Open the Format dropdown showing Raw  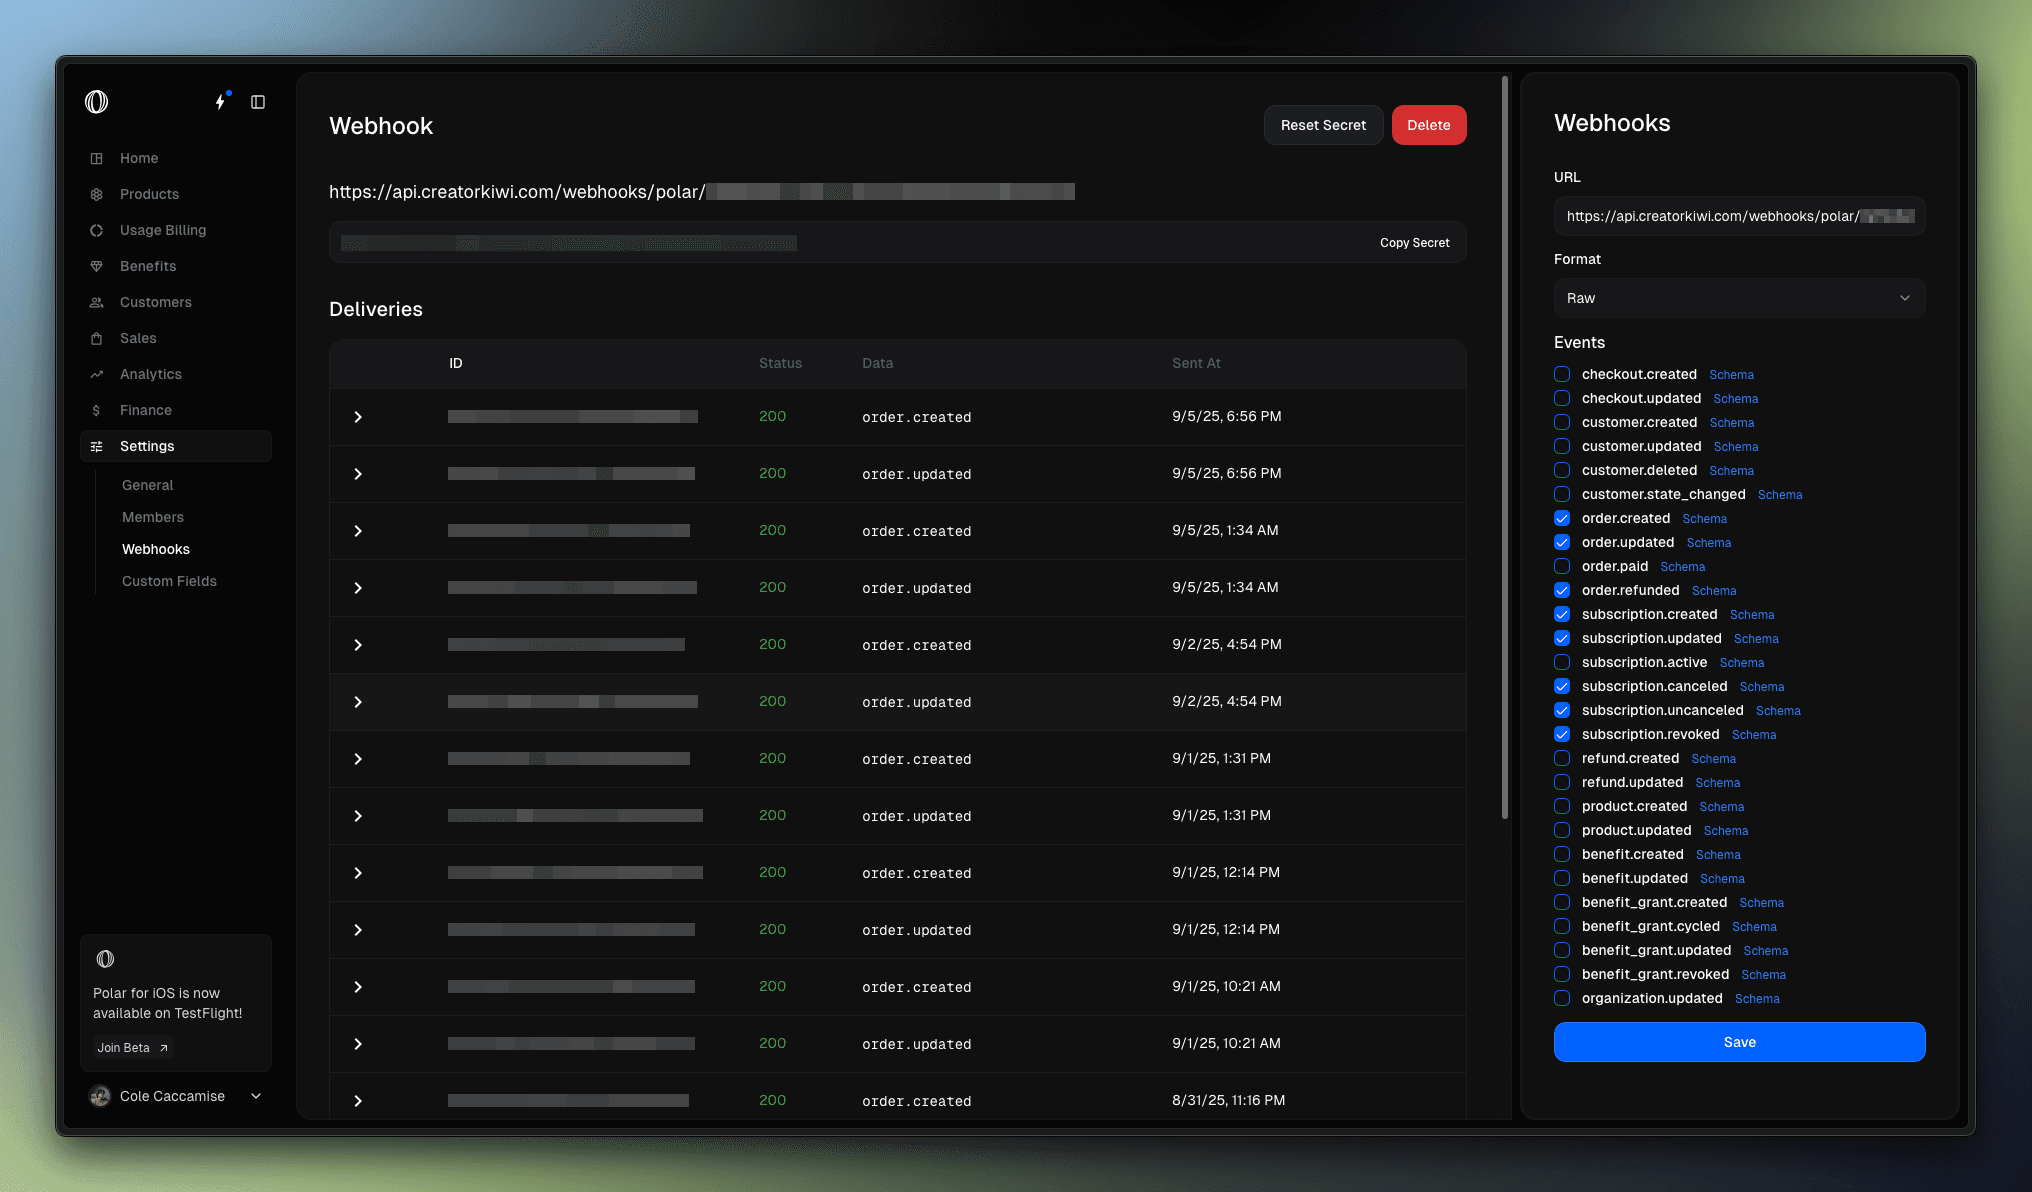(x=1739, y=298)
